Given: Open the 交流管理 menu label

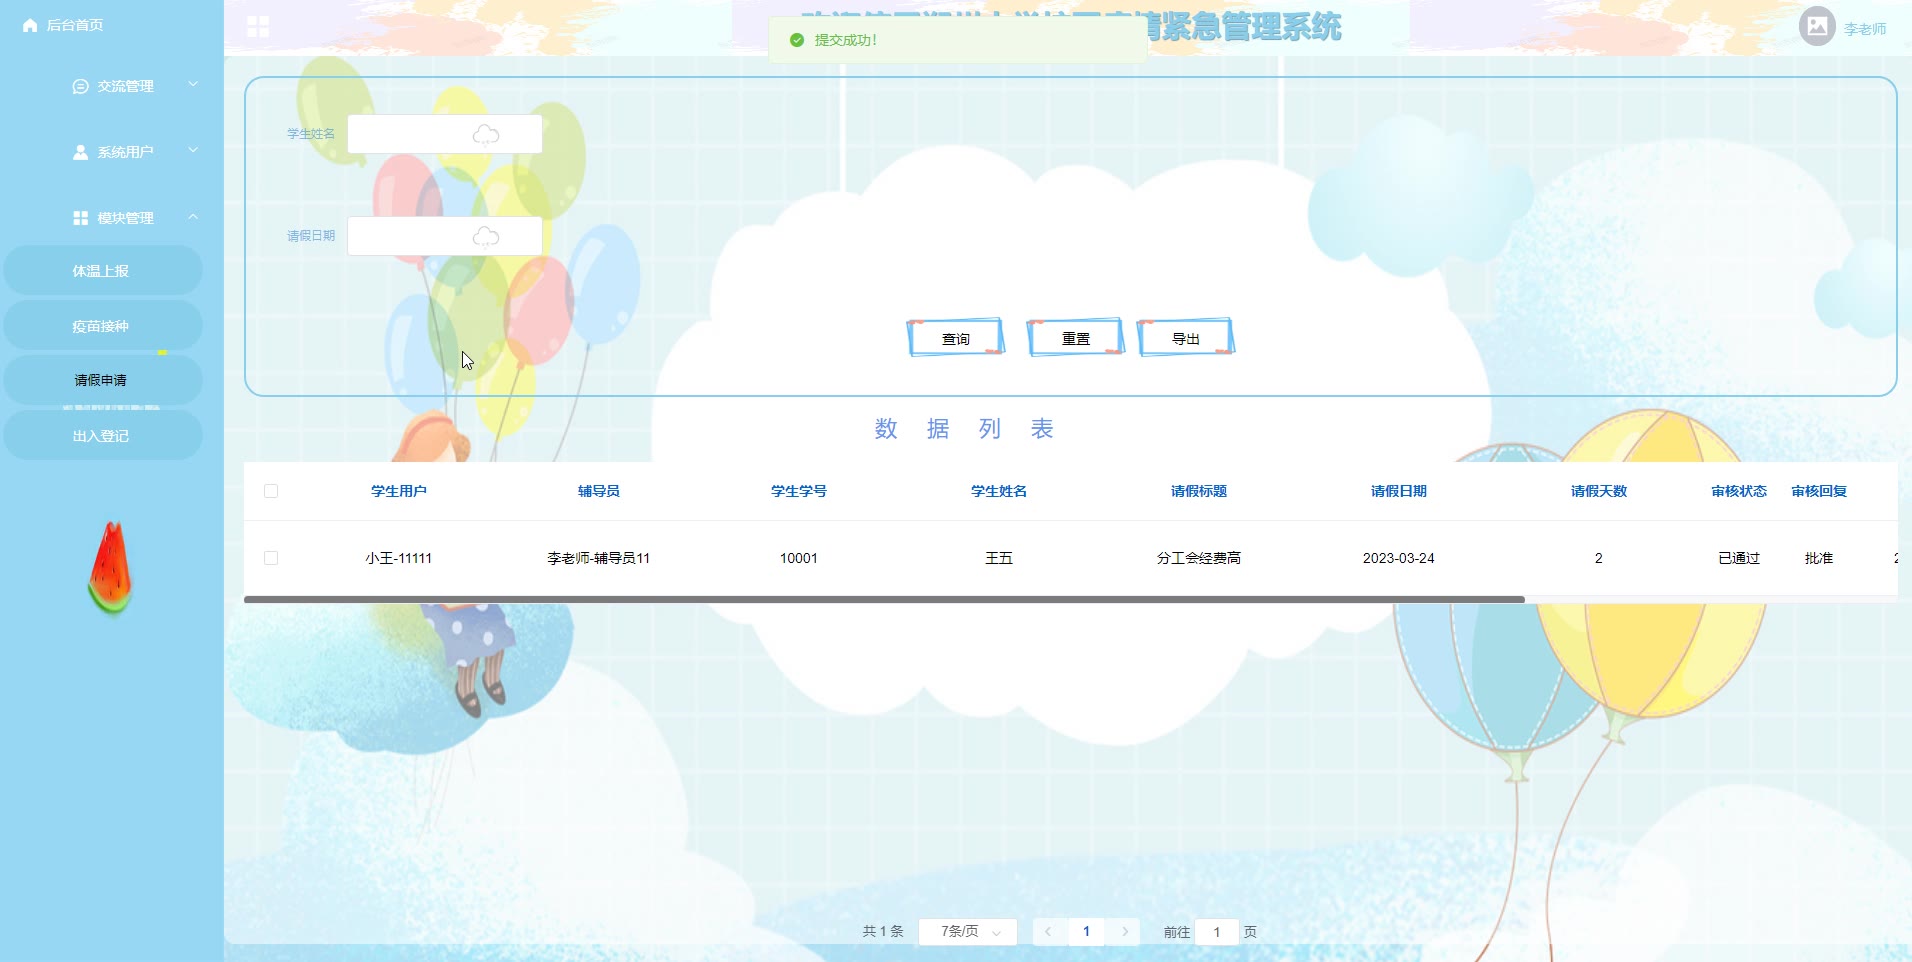Looking at the screenshot, I should click(x=126, y=87).
